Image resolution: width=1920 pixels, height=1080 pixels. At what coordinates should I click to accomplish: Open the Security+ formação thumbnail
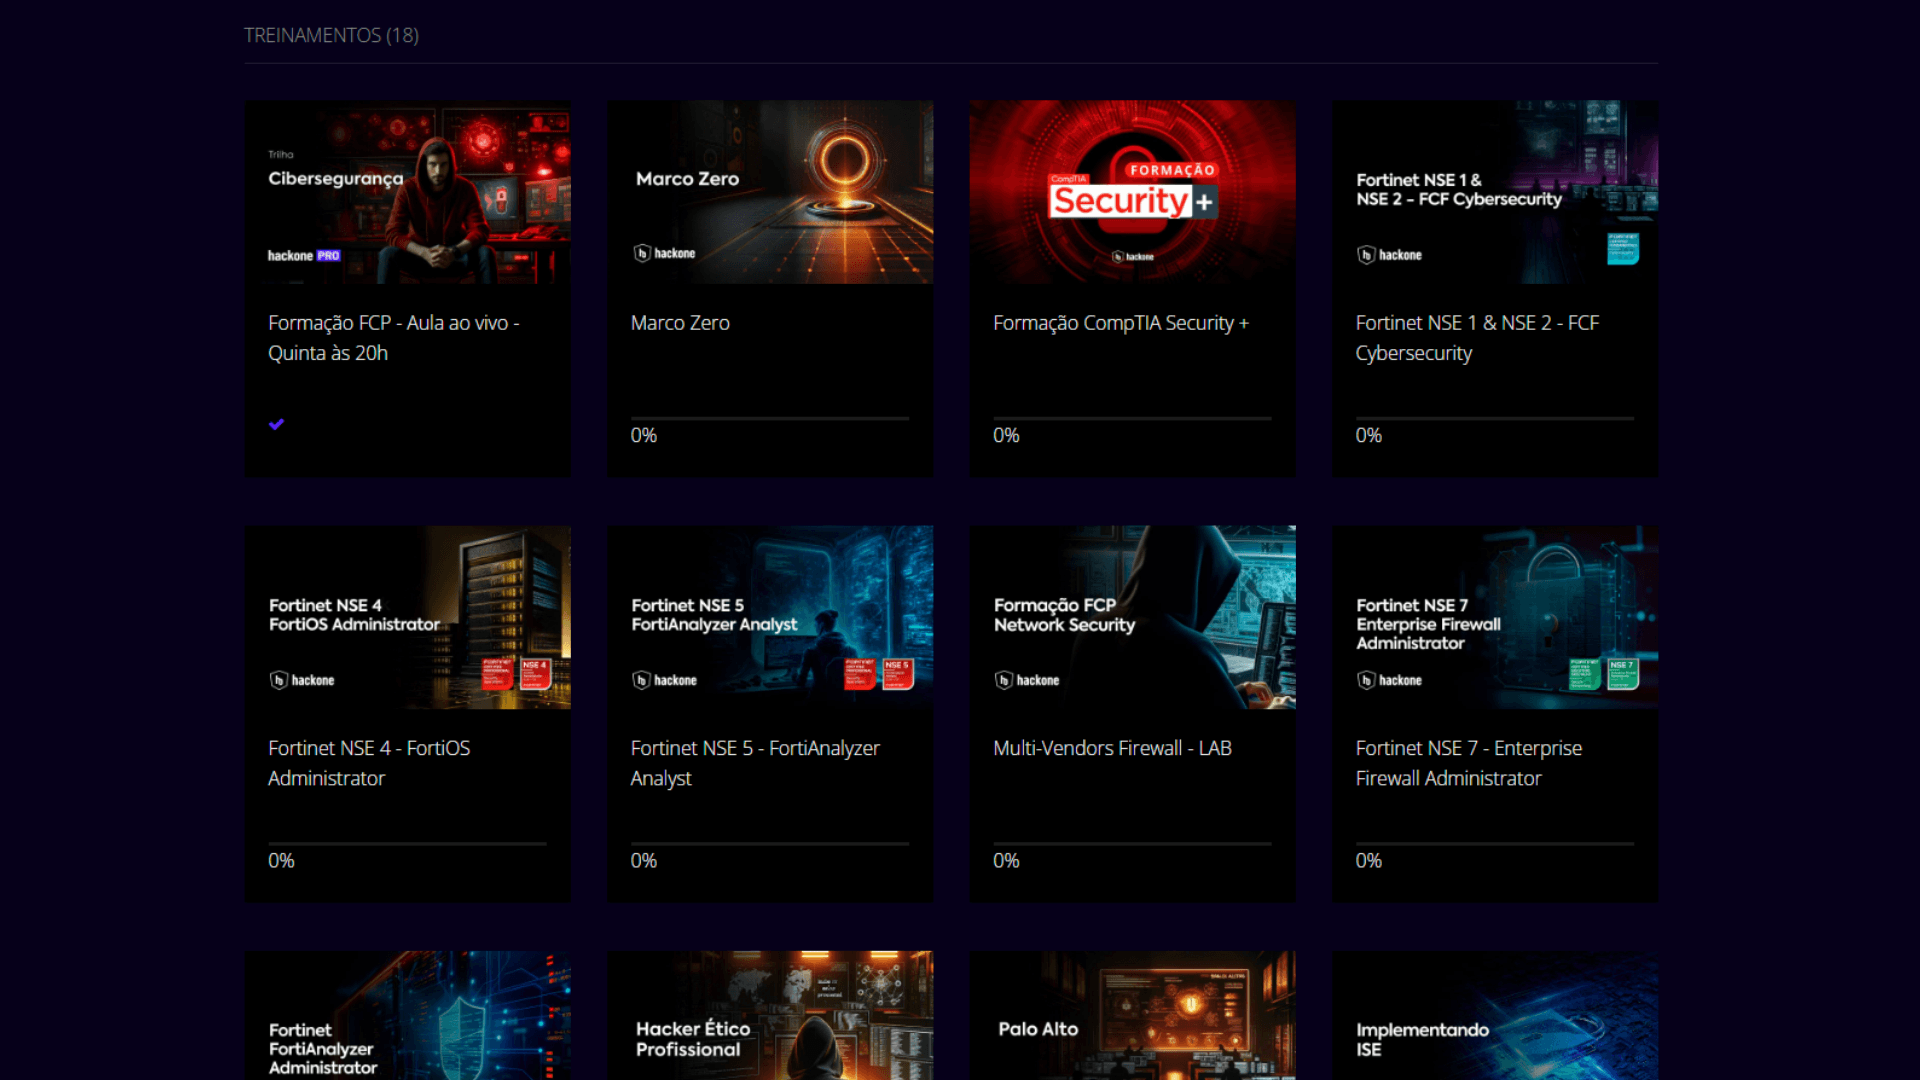[1133, 192]
